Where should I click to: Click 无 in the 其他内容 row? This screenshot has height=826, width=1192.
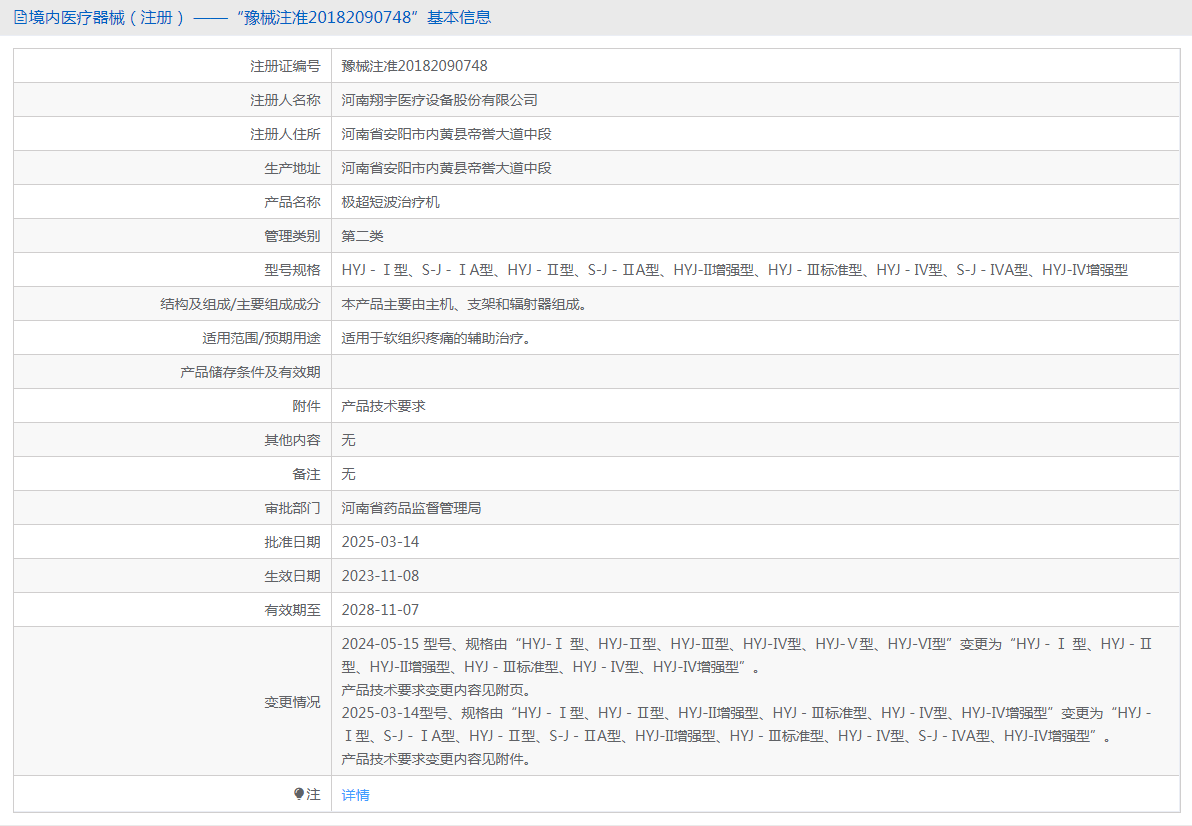point(348,441)
